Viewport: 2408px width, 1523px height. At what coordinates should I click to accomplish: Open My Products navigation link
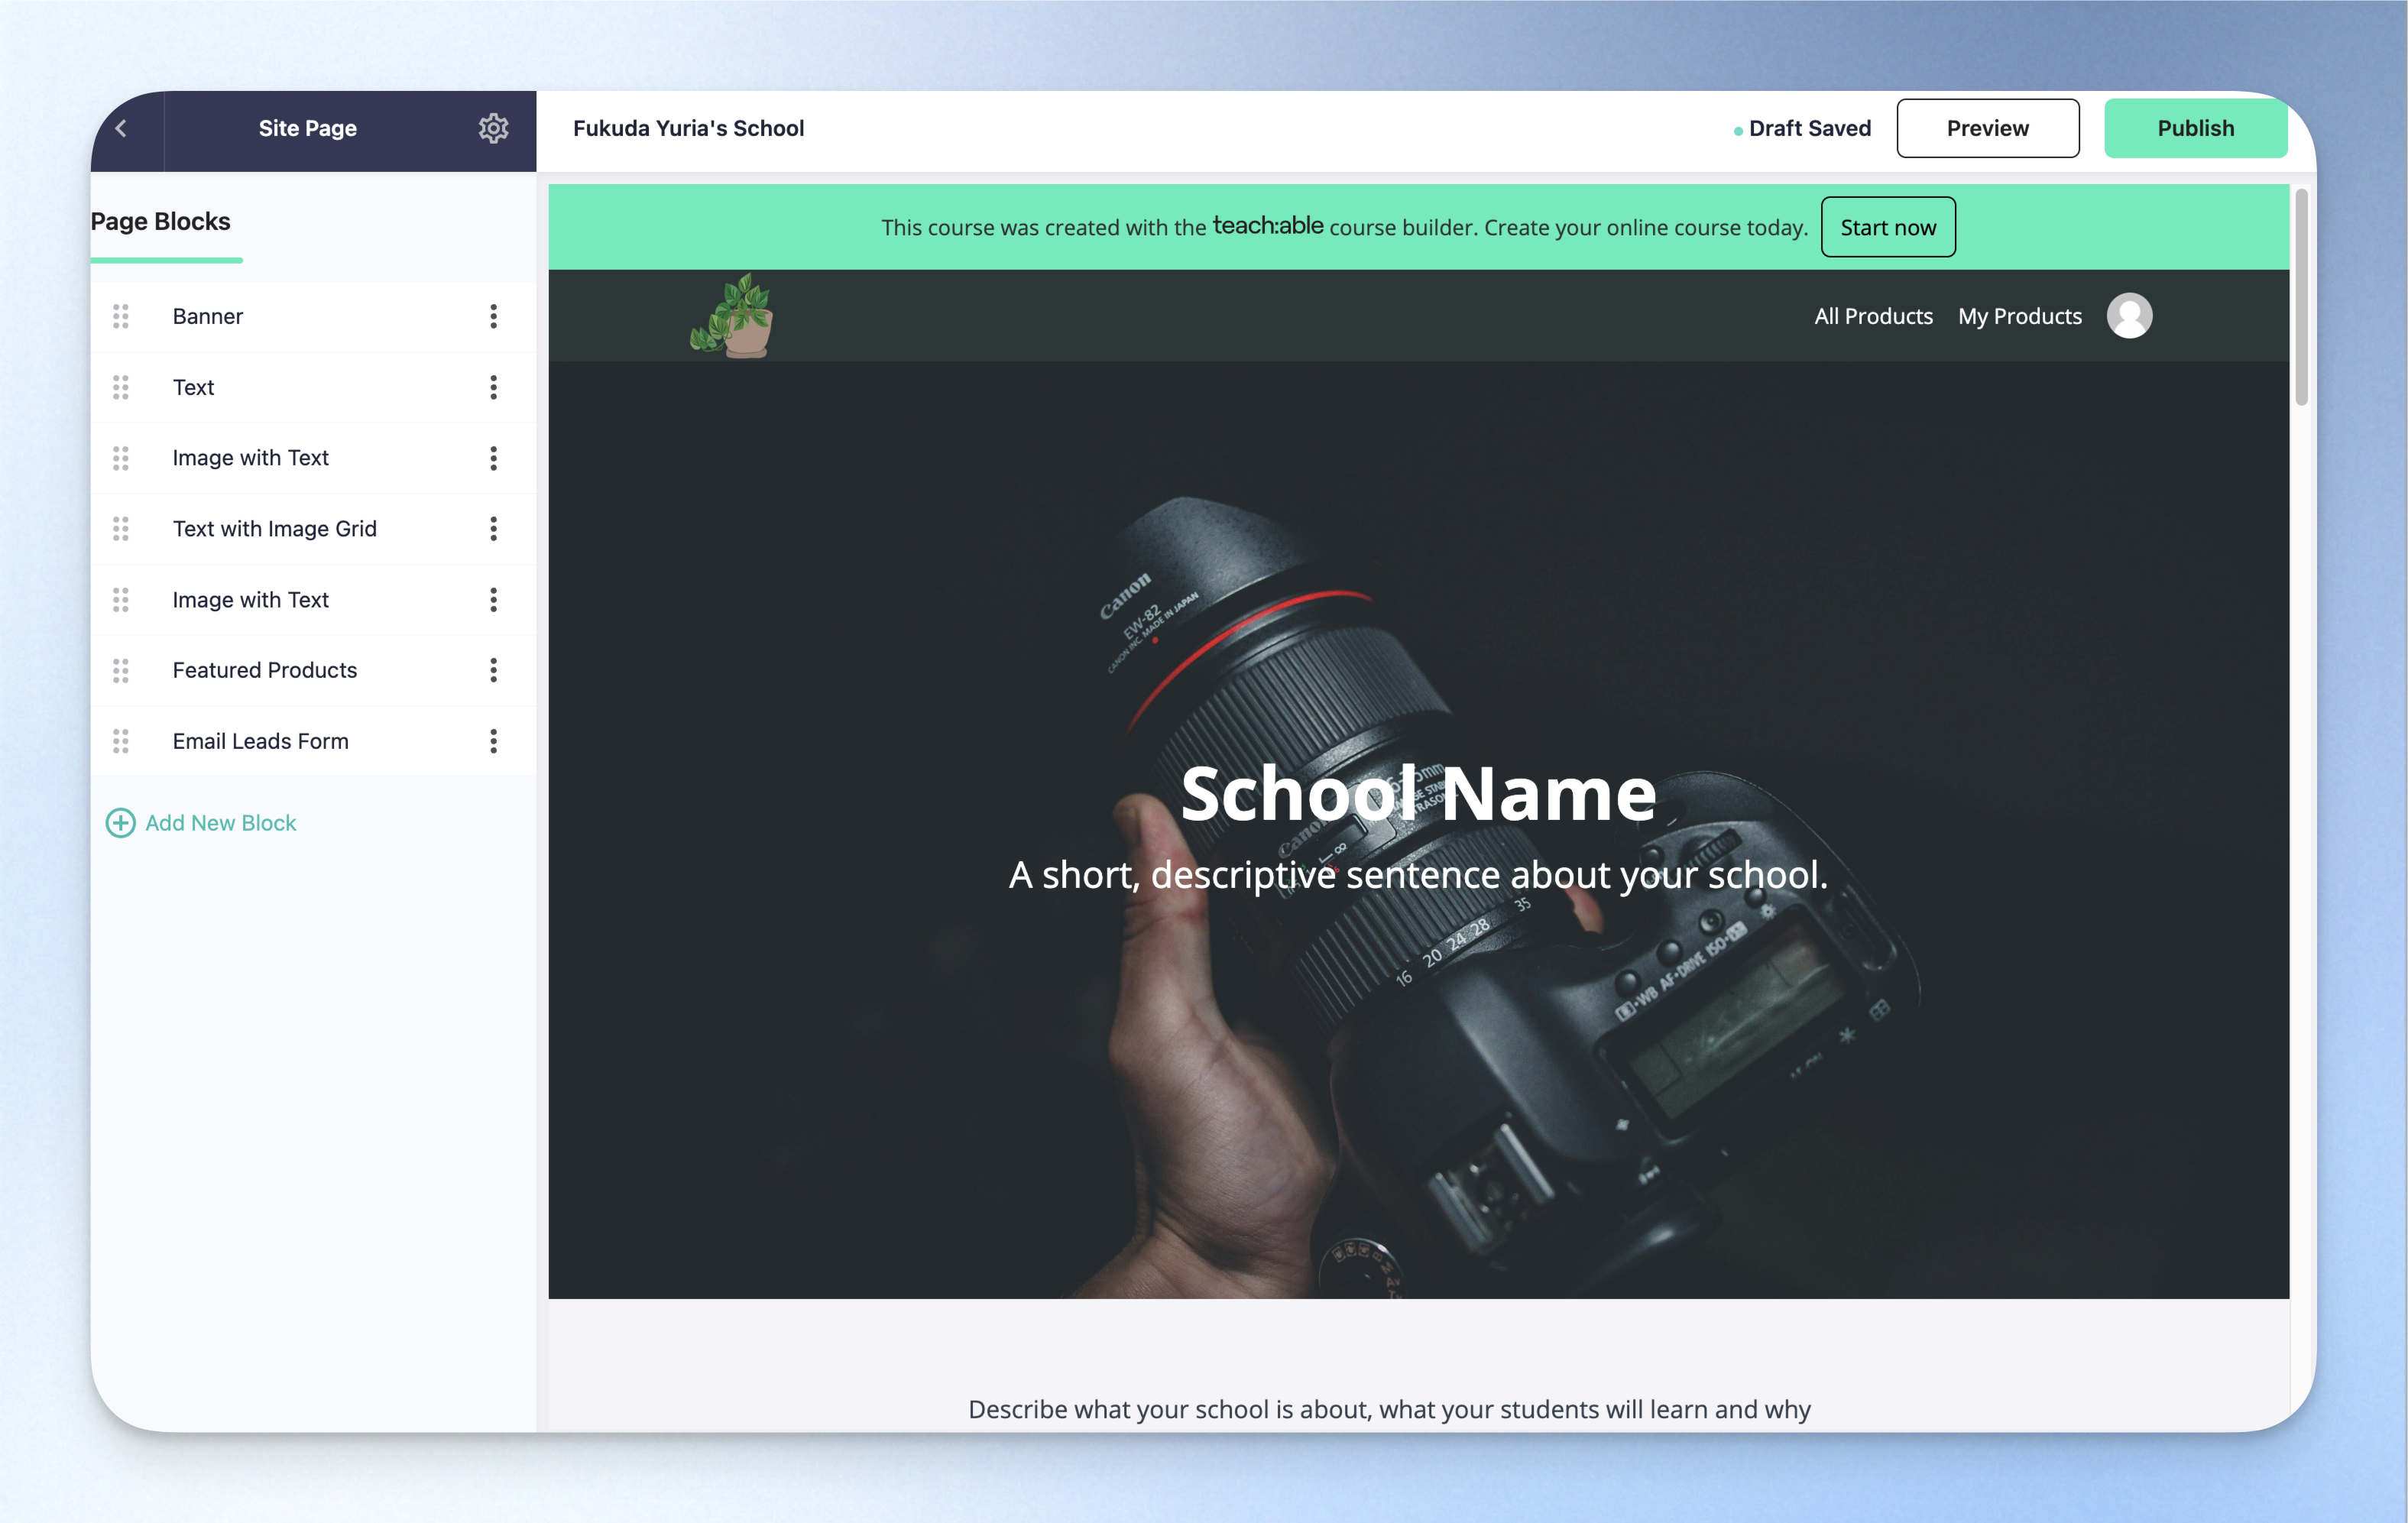(2019, 316)
